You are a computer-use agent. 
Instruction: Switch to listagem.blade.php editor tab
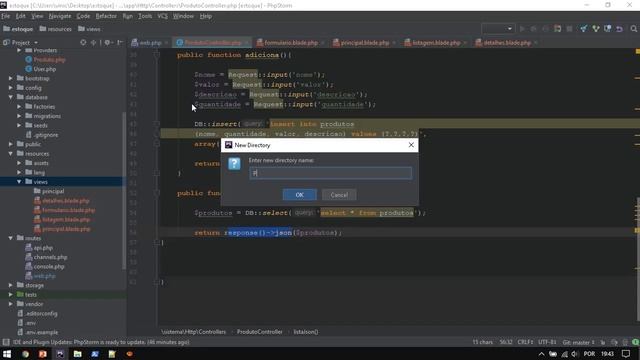point(436,42)
